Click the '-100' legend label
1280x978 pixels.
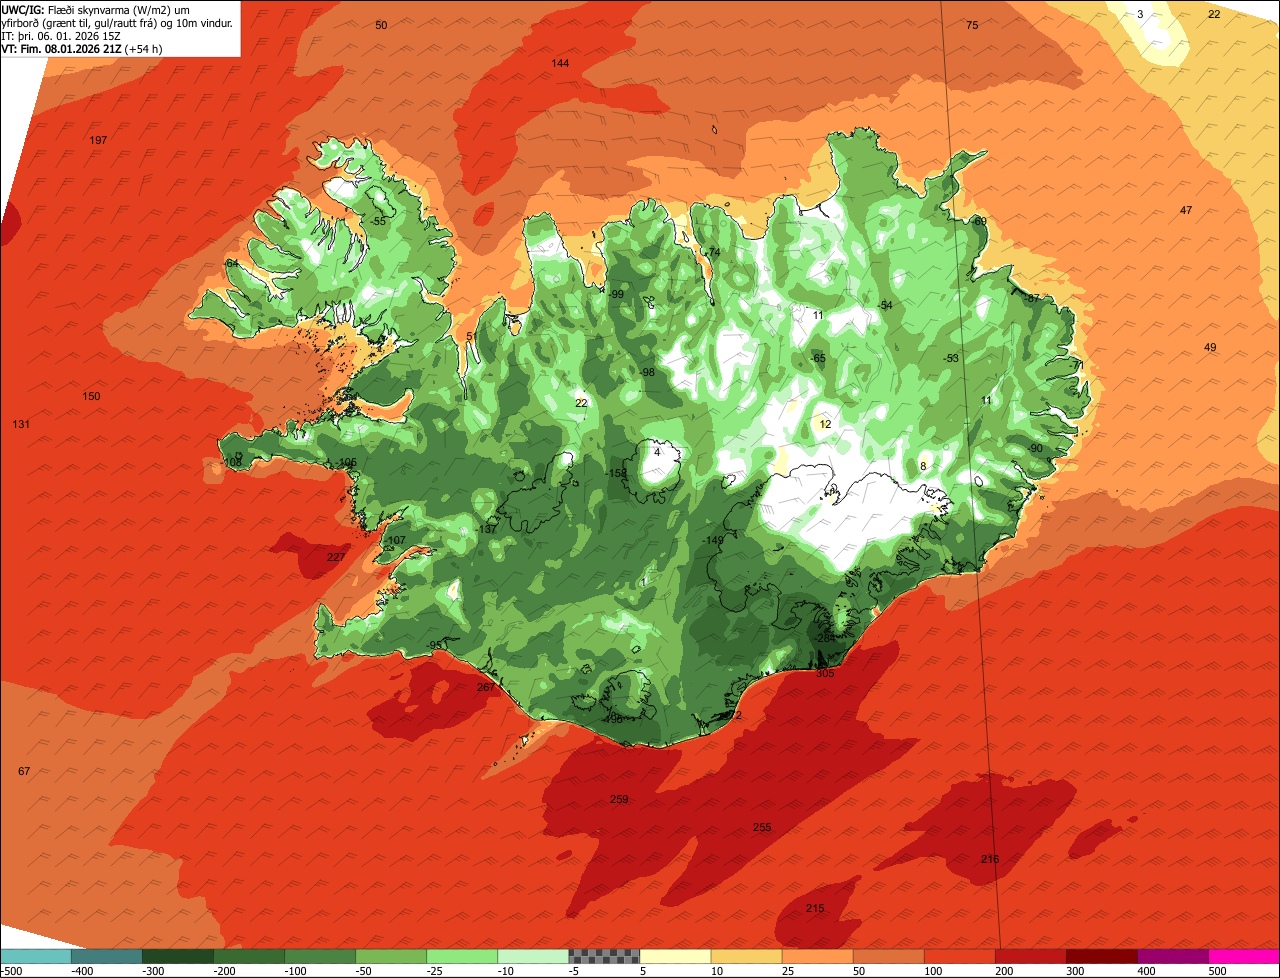[296, 971]
